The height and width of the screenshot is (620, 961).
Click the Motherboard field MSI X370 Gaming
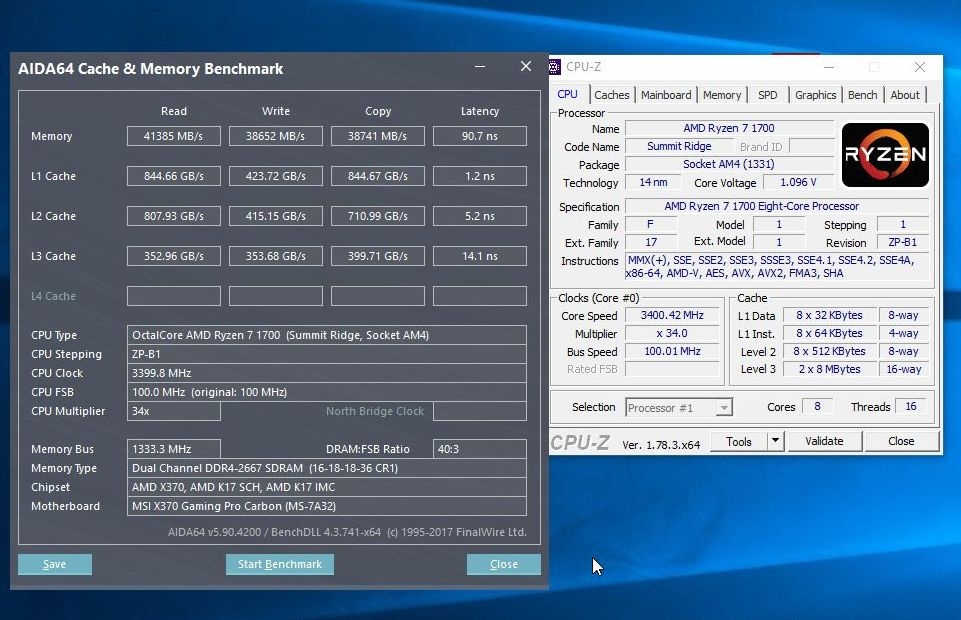(x=327, y=506)
